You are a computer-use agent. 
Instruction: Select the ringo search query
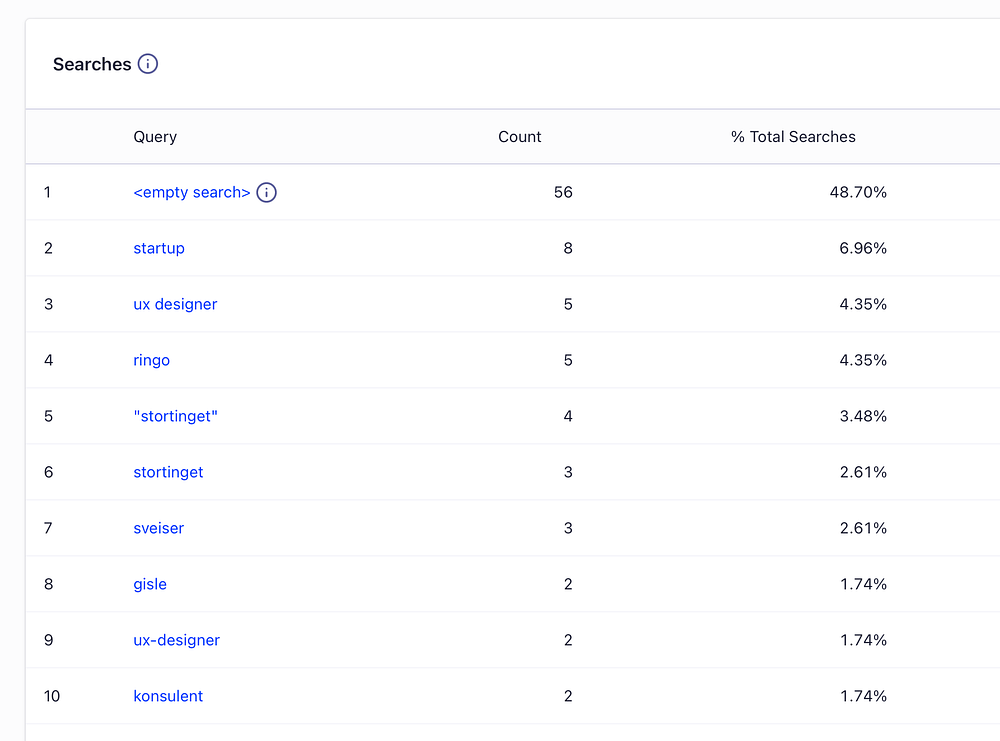click(151, 360)
